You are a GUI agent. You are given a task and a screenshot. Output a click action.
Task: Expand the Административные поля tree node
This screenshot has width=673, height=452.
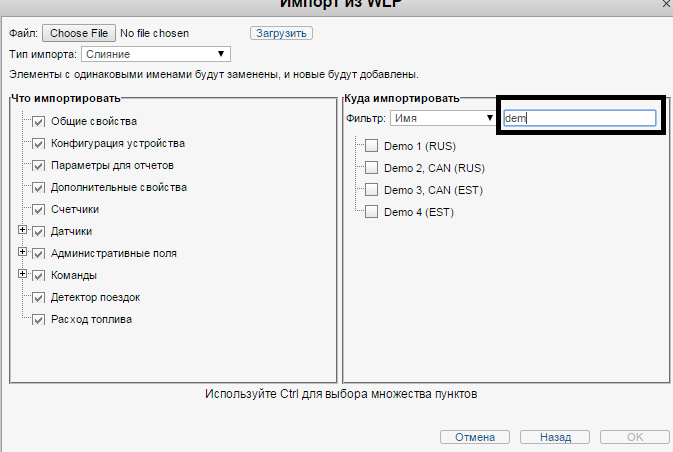click(22, 253)
